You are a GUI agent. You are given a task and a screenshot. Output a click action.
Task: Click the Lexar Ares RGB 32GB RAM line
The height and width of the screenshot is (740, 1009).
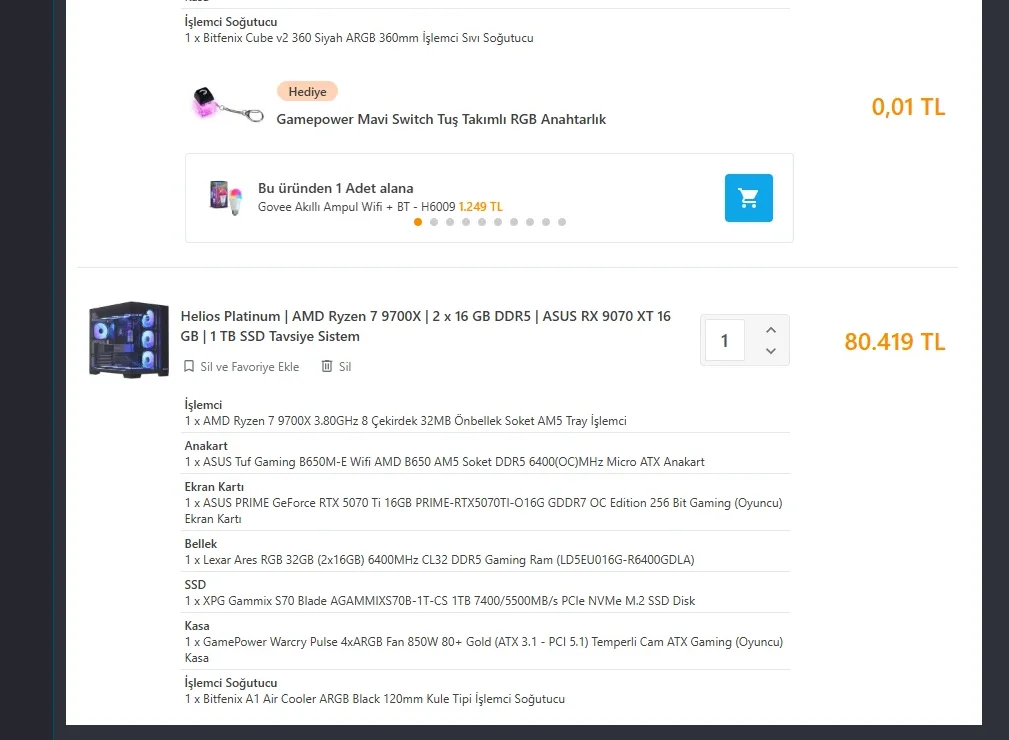pyautogui.click(x=440, y=560)
